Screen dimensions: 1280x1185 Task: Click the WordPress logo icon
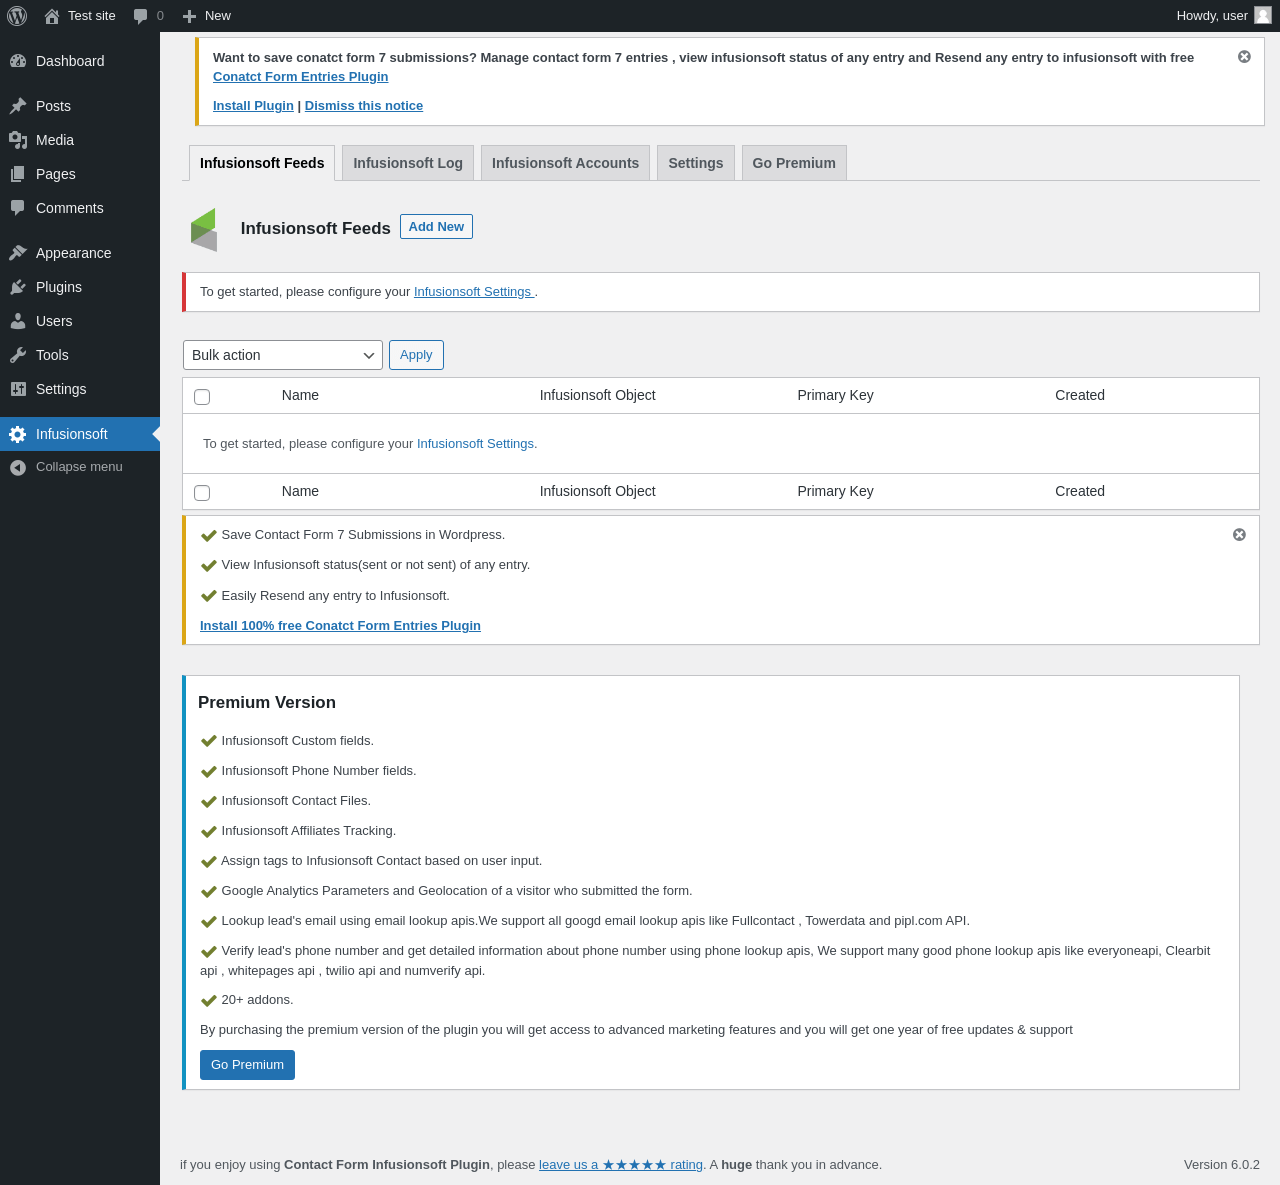17,16
